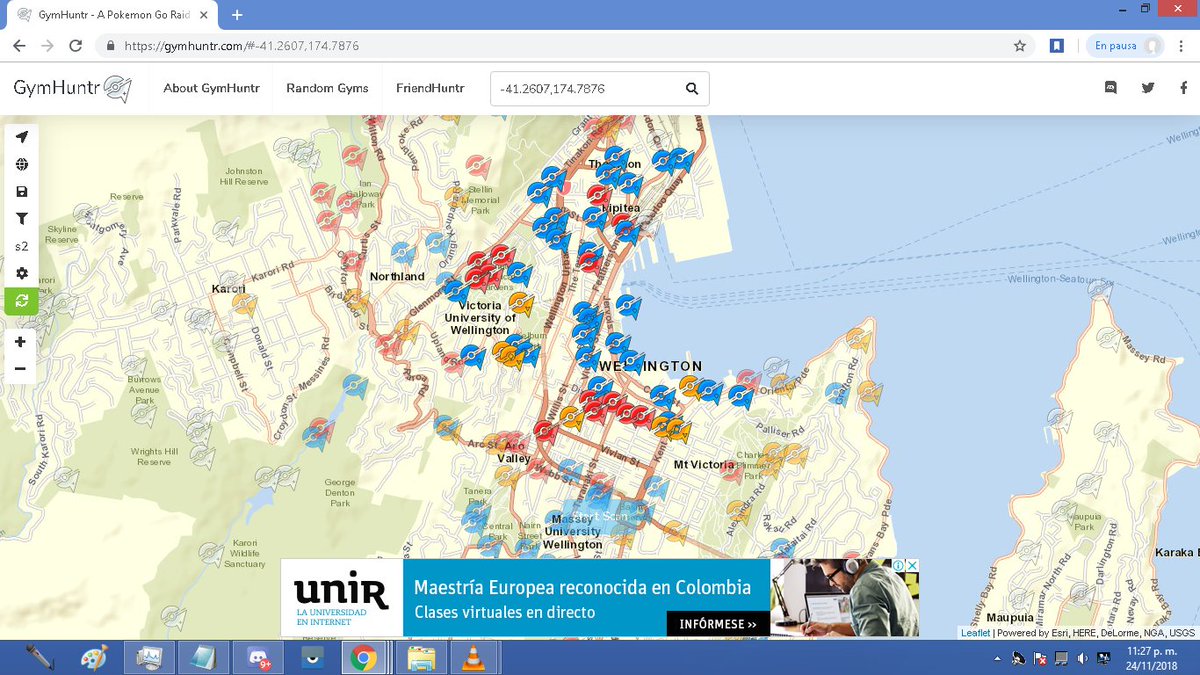The width and height of the screenshot is (1200, 675).
Task: Open VLC media player in taskbar
Action: (x=474, y=658)
